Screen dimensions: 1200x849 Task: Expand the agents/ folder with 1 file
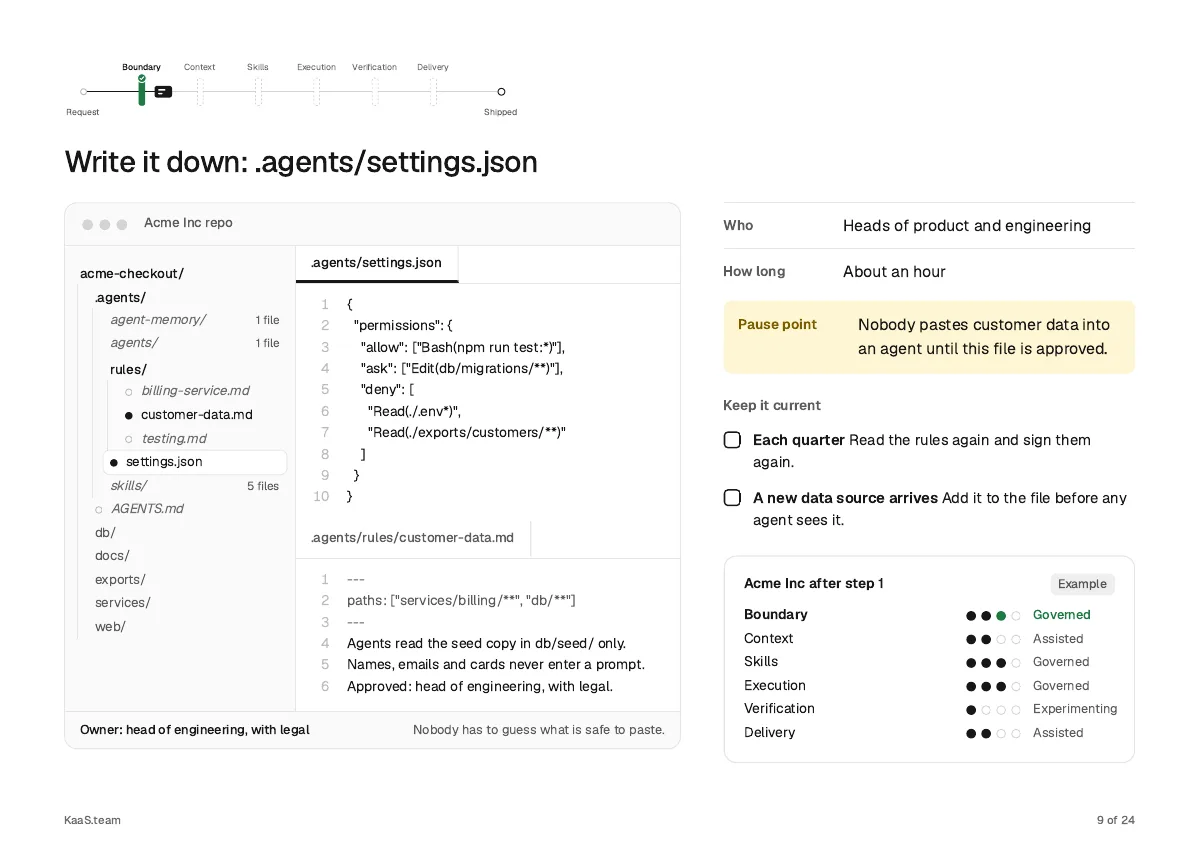(134, 343)
